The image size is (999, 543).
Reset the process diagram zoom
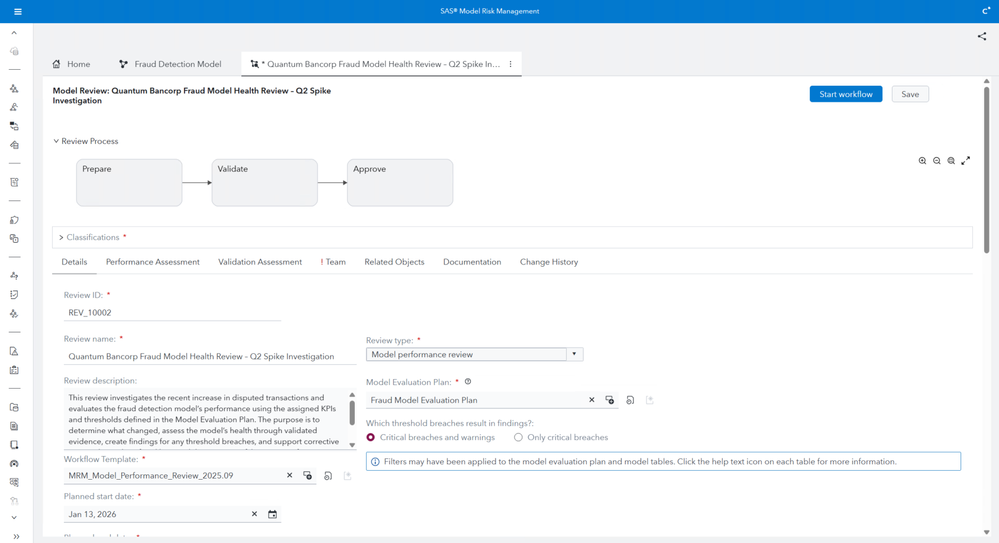point(951,161)
